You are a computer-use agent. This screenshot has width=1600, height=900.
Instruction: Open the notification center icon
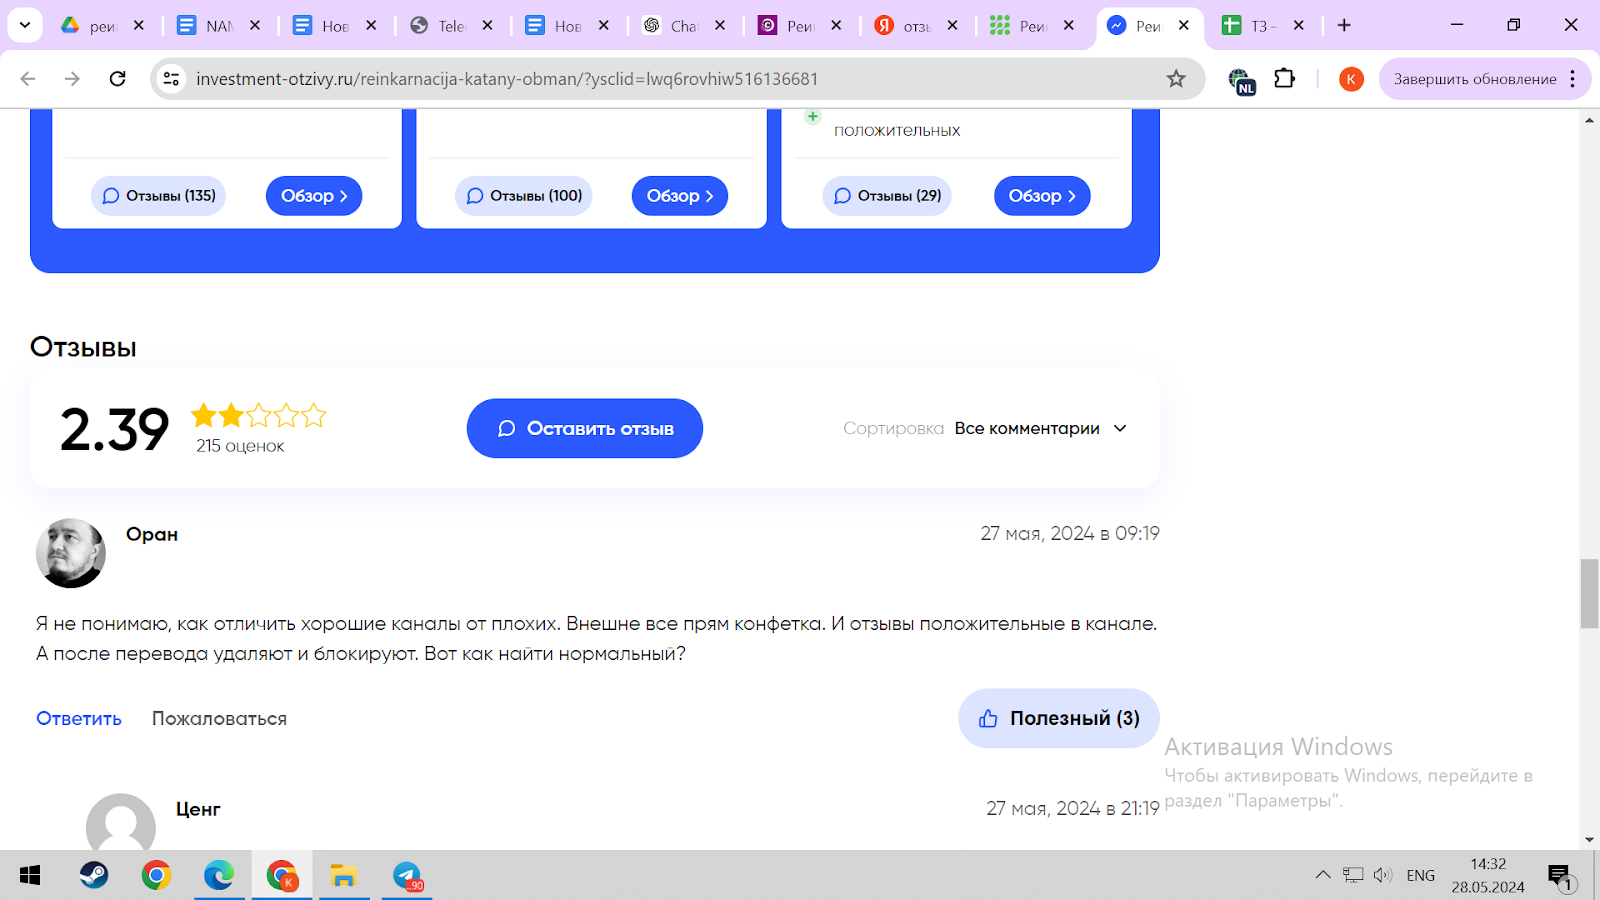(x=1560, y=877)
